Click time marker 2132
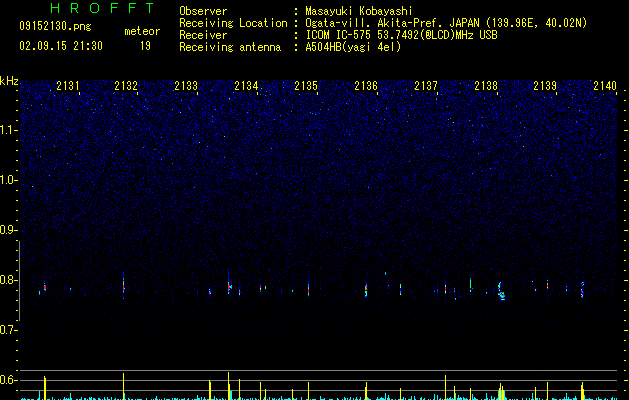 pos(126,86)
